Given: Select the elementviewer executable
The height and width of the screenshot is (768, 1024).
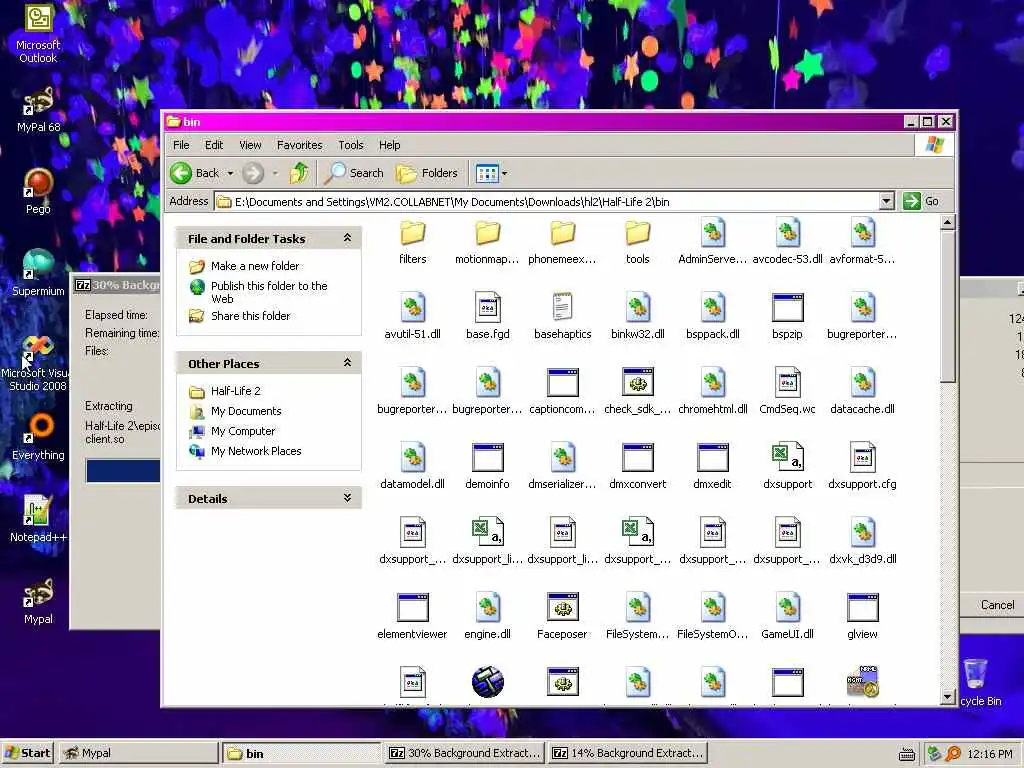Looking at the screenshot, I should 413,617.
